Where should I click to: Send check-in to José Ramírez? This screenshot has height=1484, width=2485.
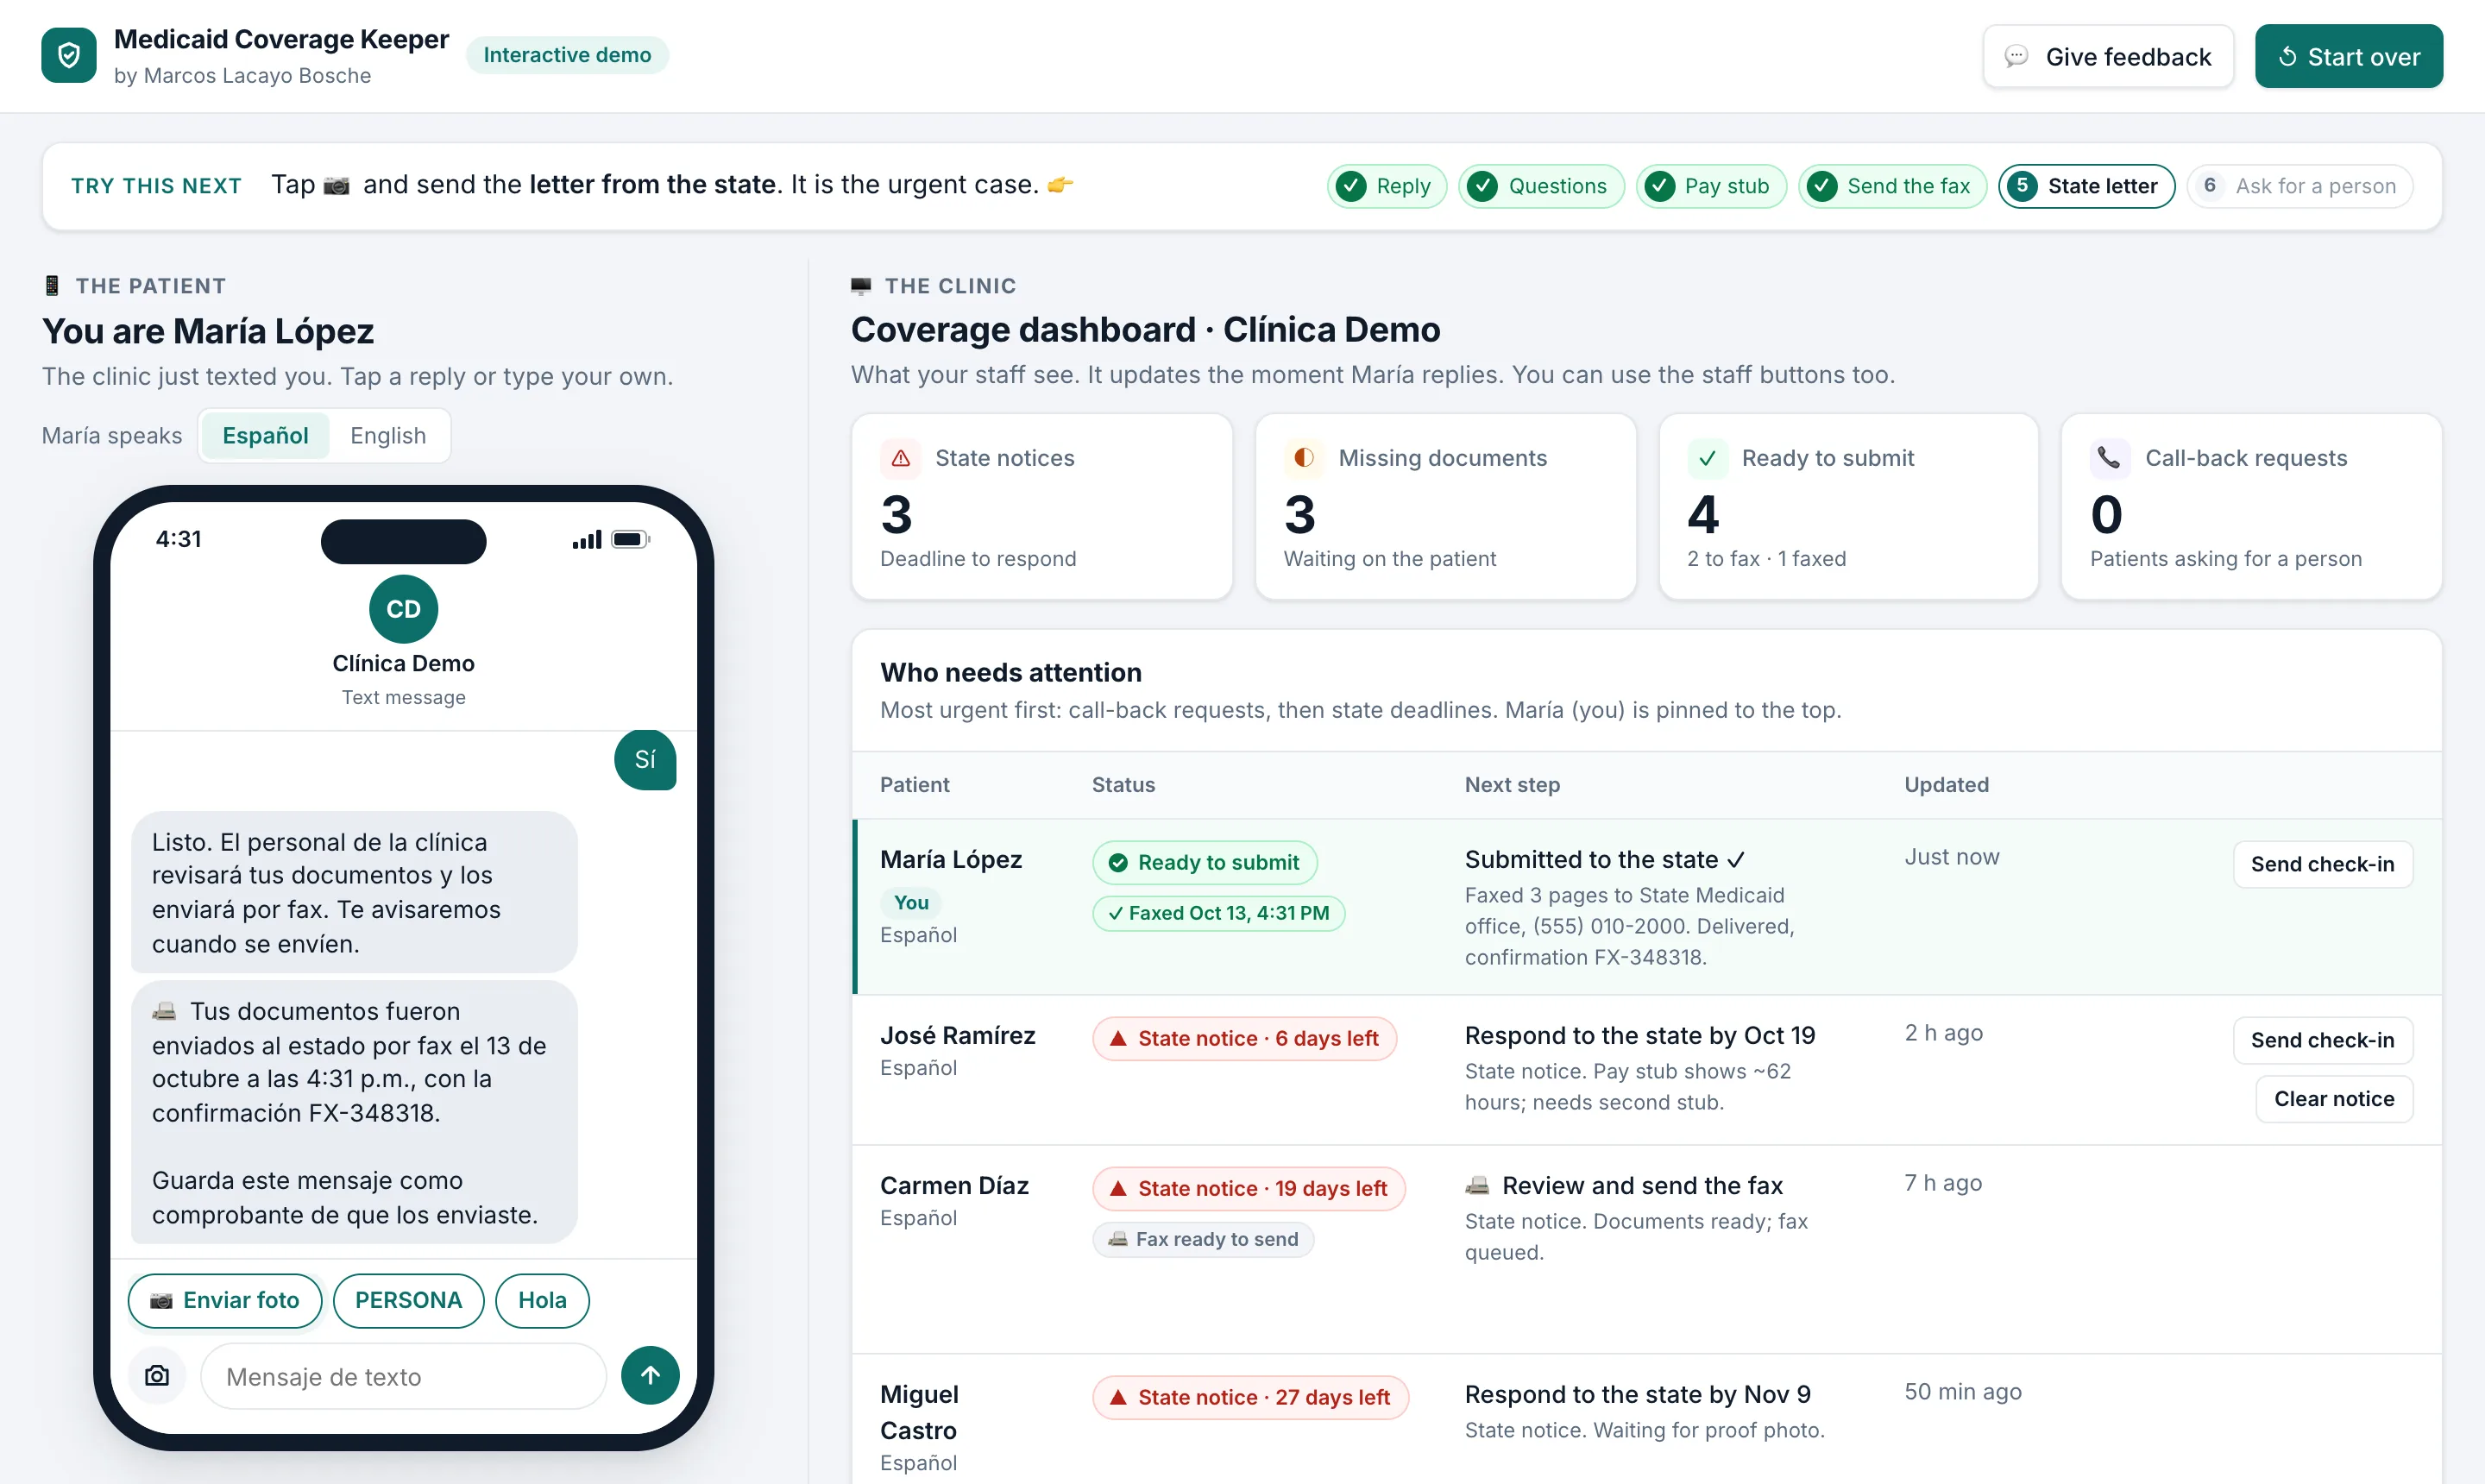point(2322,1040)
